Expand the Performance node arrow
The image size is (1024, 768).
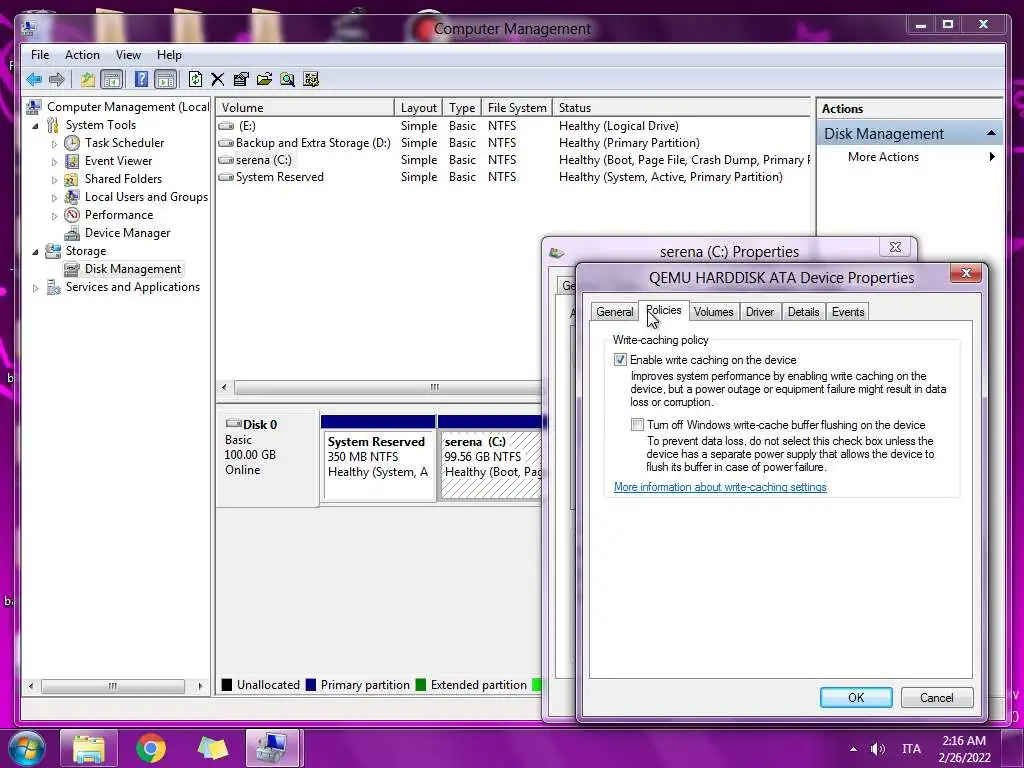pyautogui.click(x=54, y=216)
